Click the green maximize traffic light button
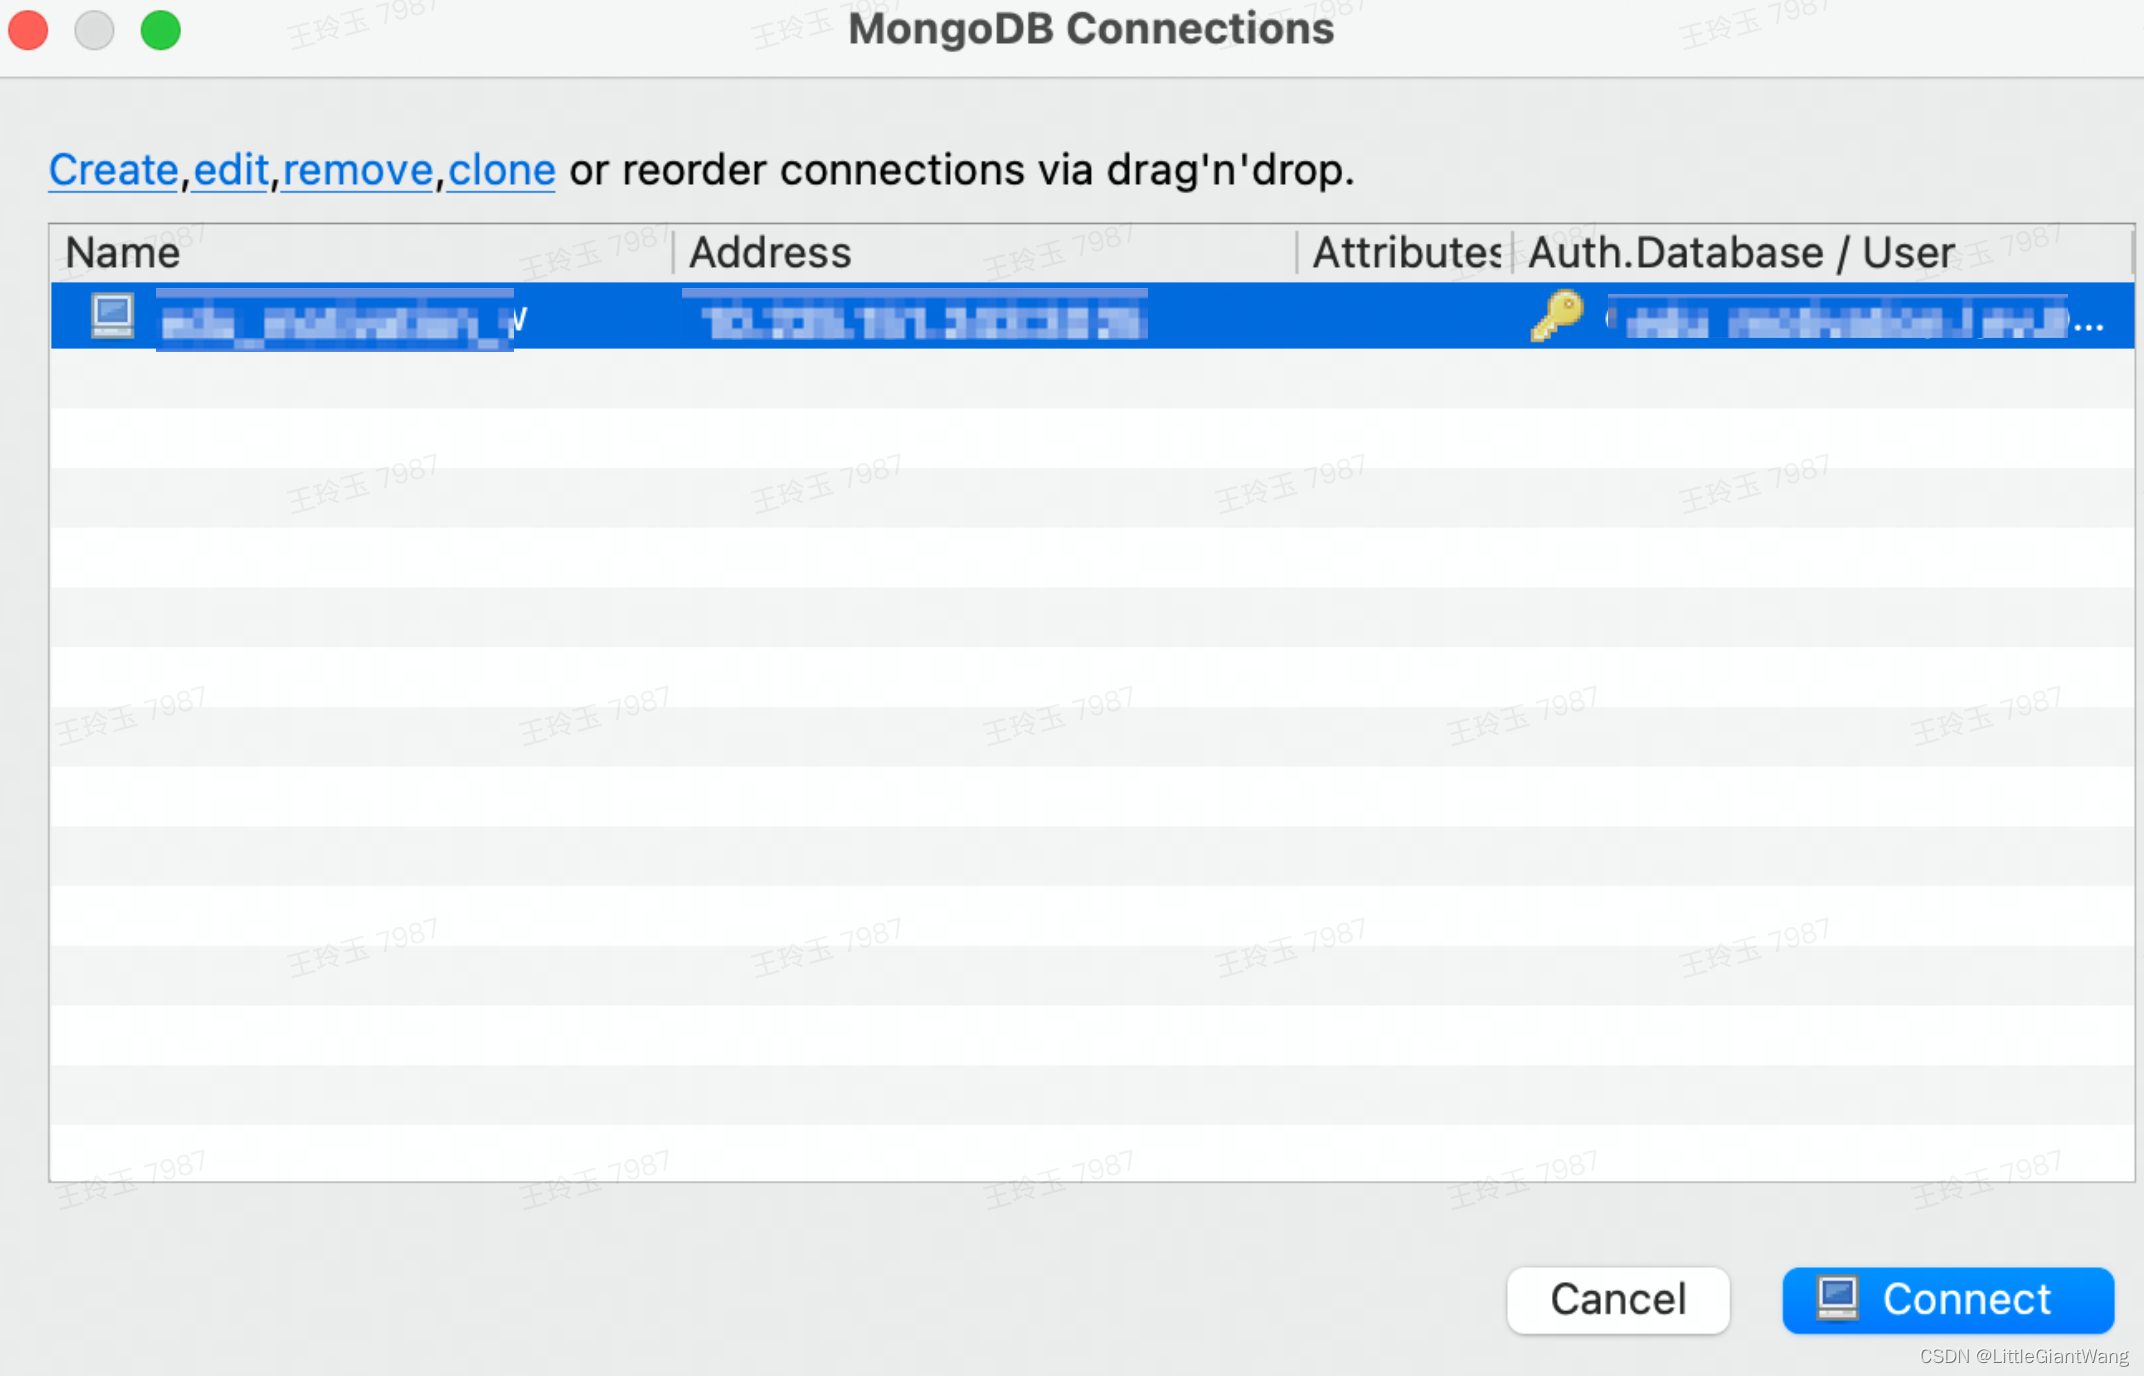Viewport: 2144px width, 1376px height. [160, 29]
